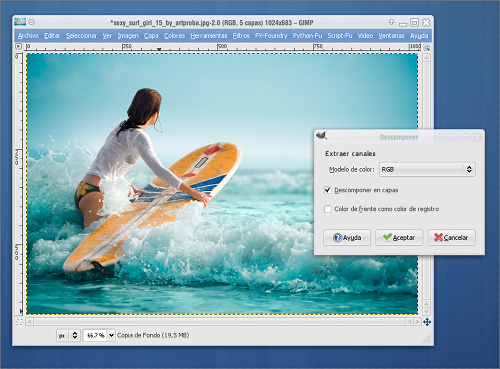500x369 pixels.
Task: Click the GIMP image thumbnail icon in title bar
Action: pos(20,22)
